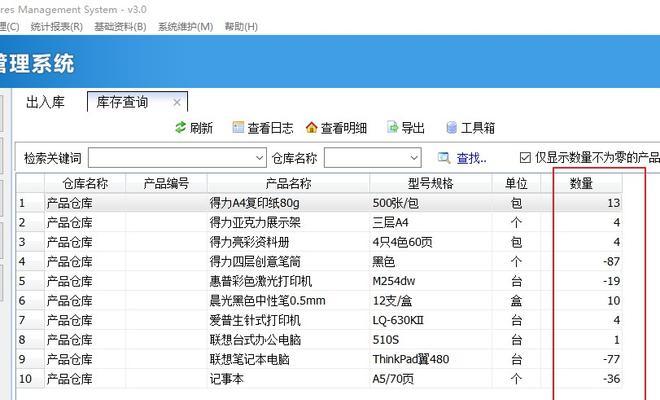The image size is (660, 400).
Task: Select row 得力四层创意笔筒
Action: (x=319, y=261)
